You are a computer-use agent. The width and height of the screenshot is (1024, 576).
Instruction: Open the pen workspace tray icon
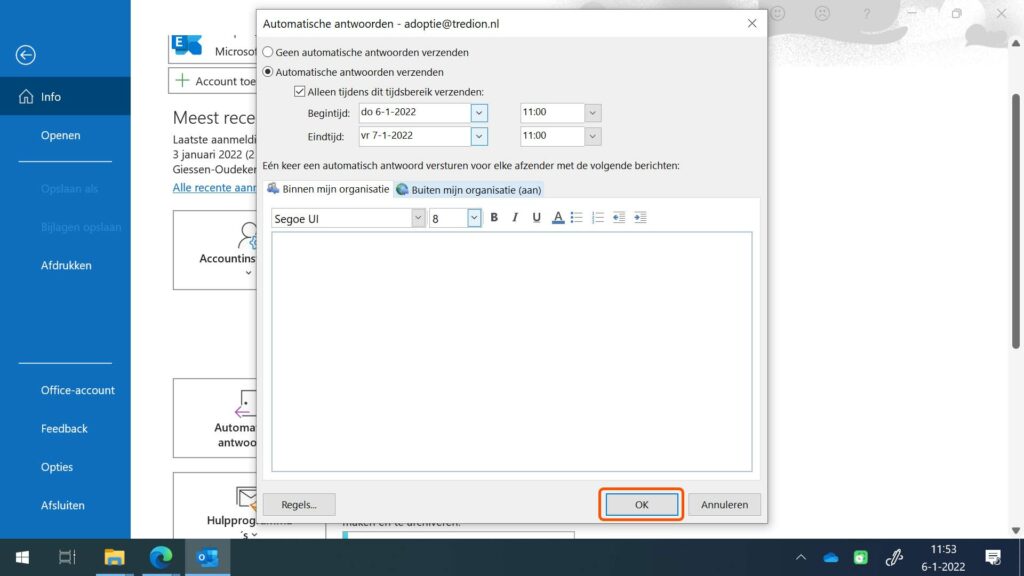tap(894, 557)
